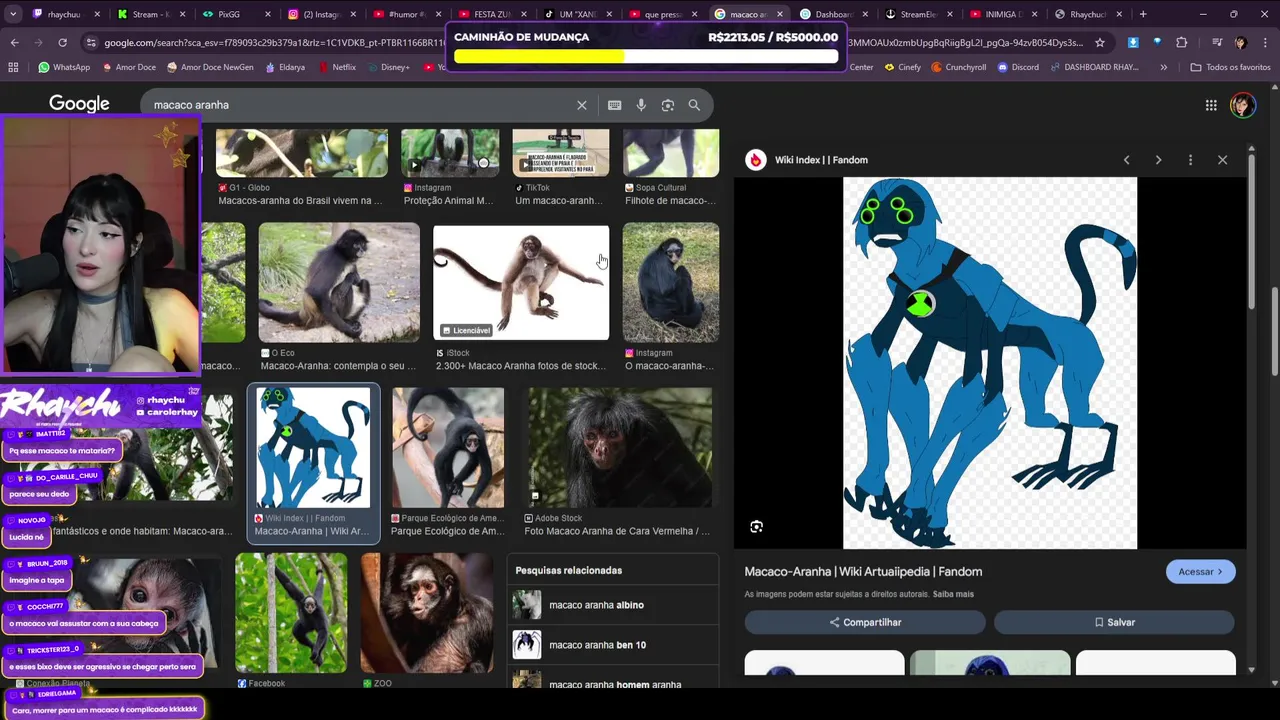Open Cinefy bookmark
This screenshot has height=720, width=1280.
point(901,67)
